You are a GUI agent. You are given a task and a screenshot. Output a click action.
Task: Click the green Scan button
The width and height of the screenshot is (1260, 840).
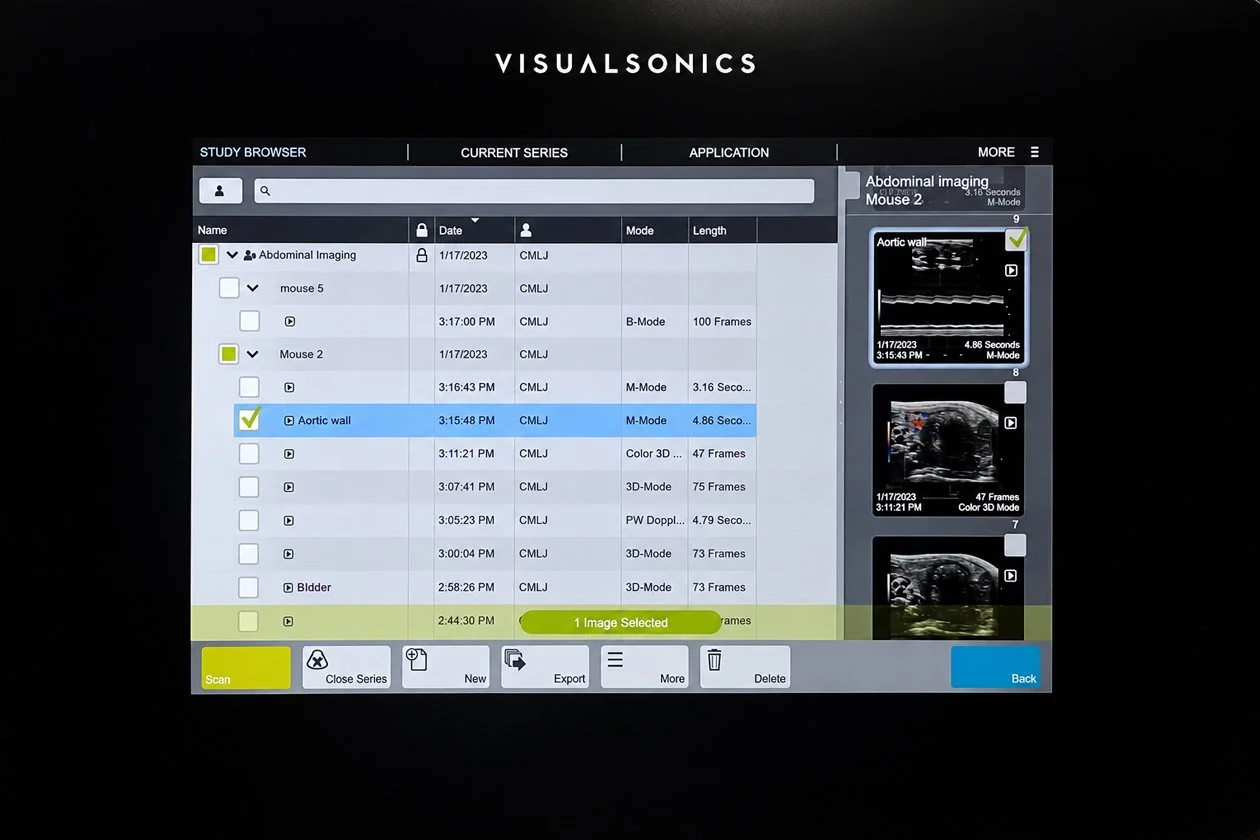(246, 667)
